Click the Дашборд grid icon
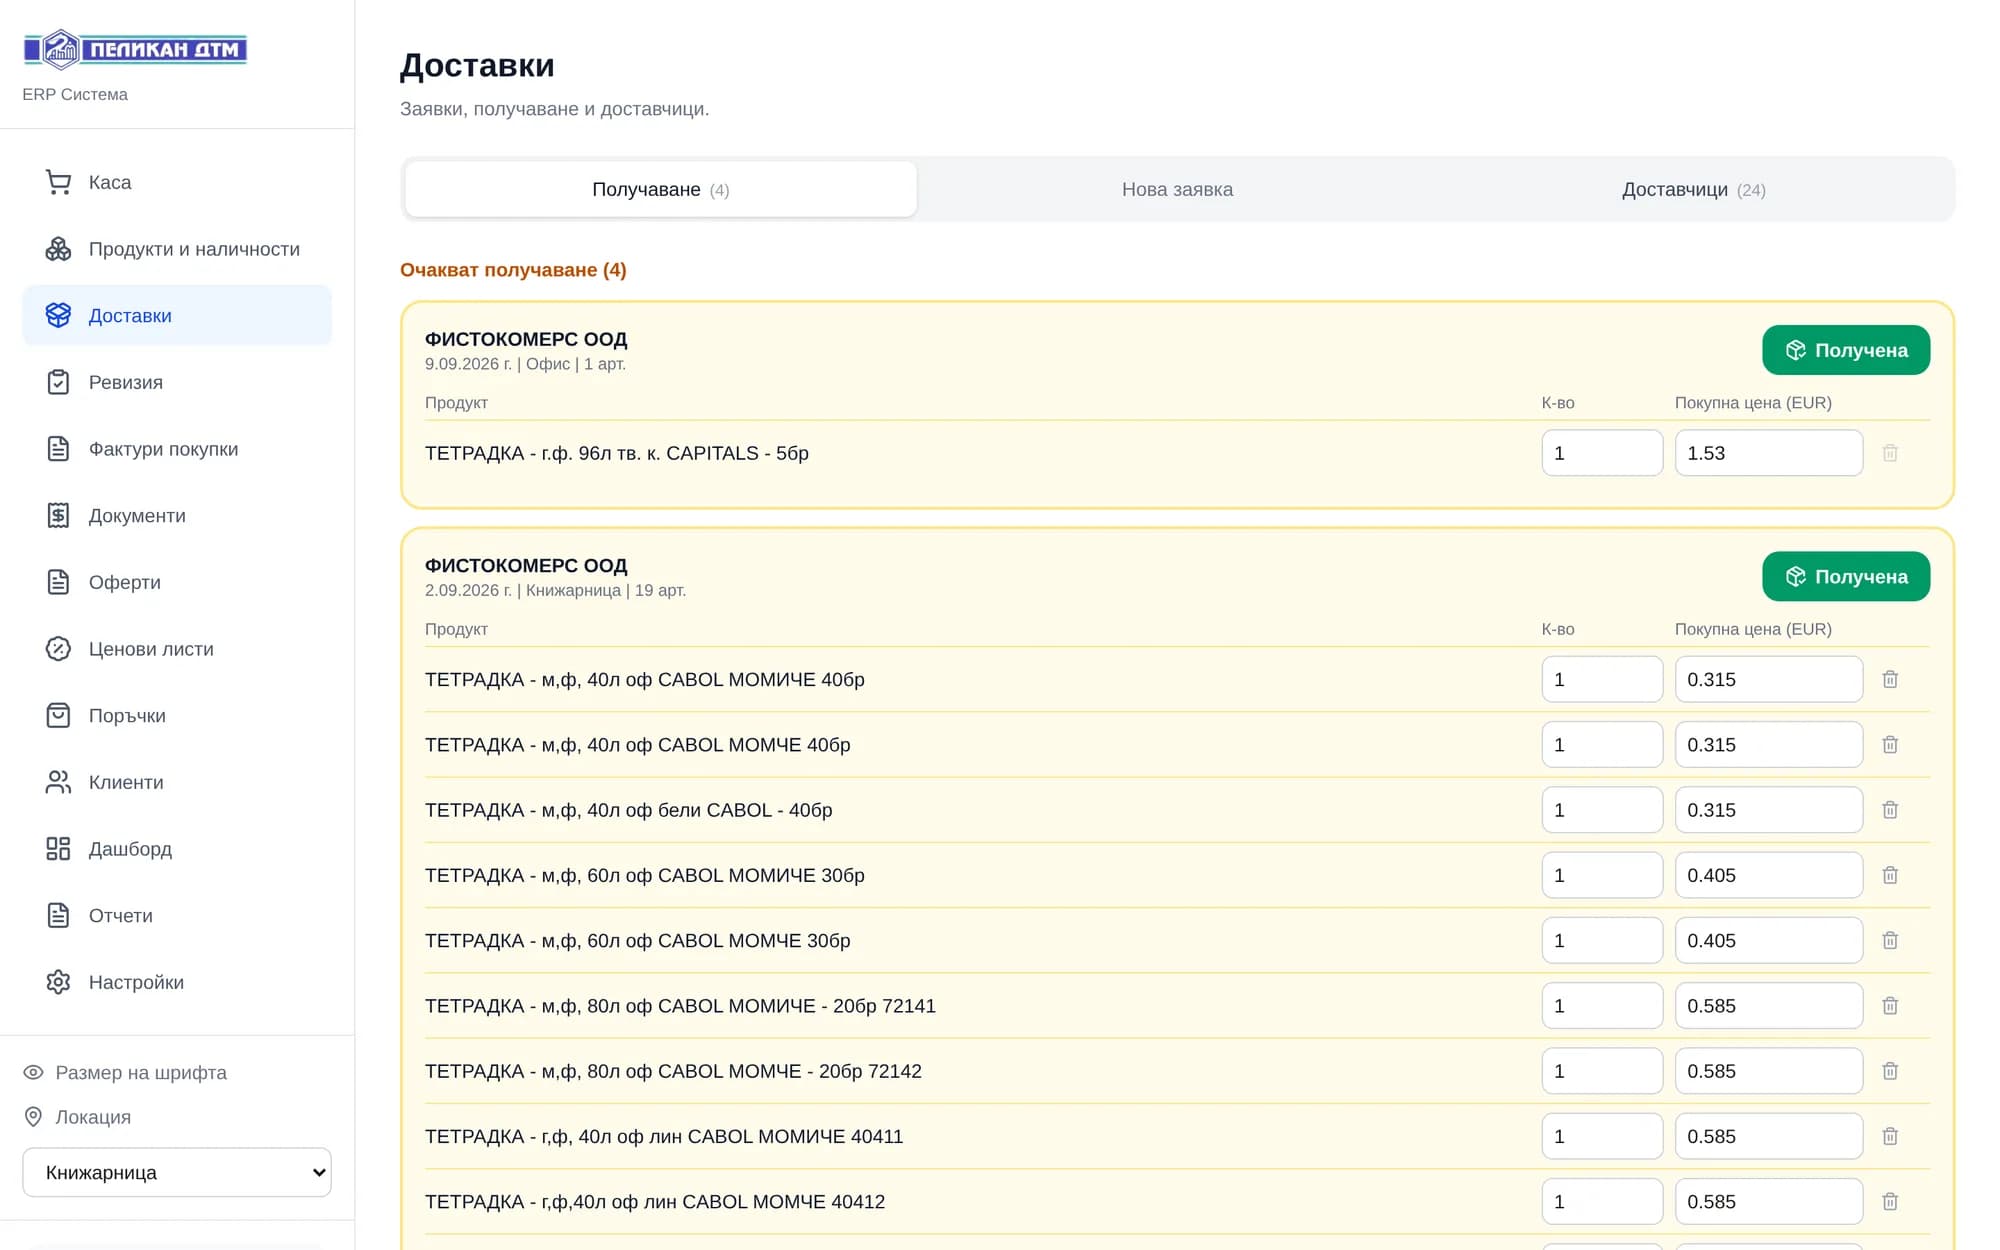Screen dimensions: 2000x1250 point(58,849)
